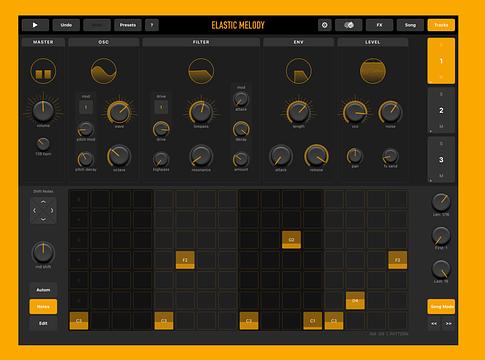Click the D4 note cell in the grid

355,301
